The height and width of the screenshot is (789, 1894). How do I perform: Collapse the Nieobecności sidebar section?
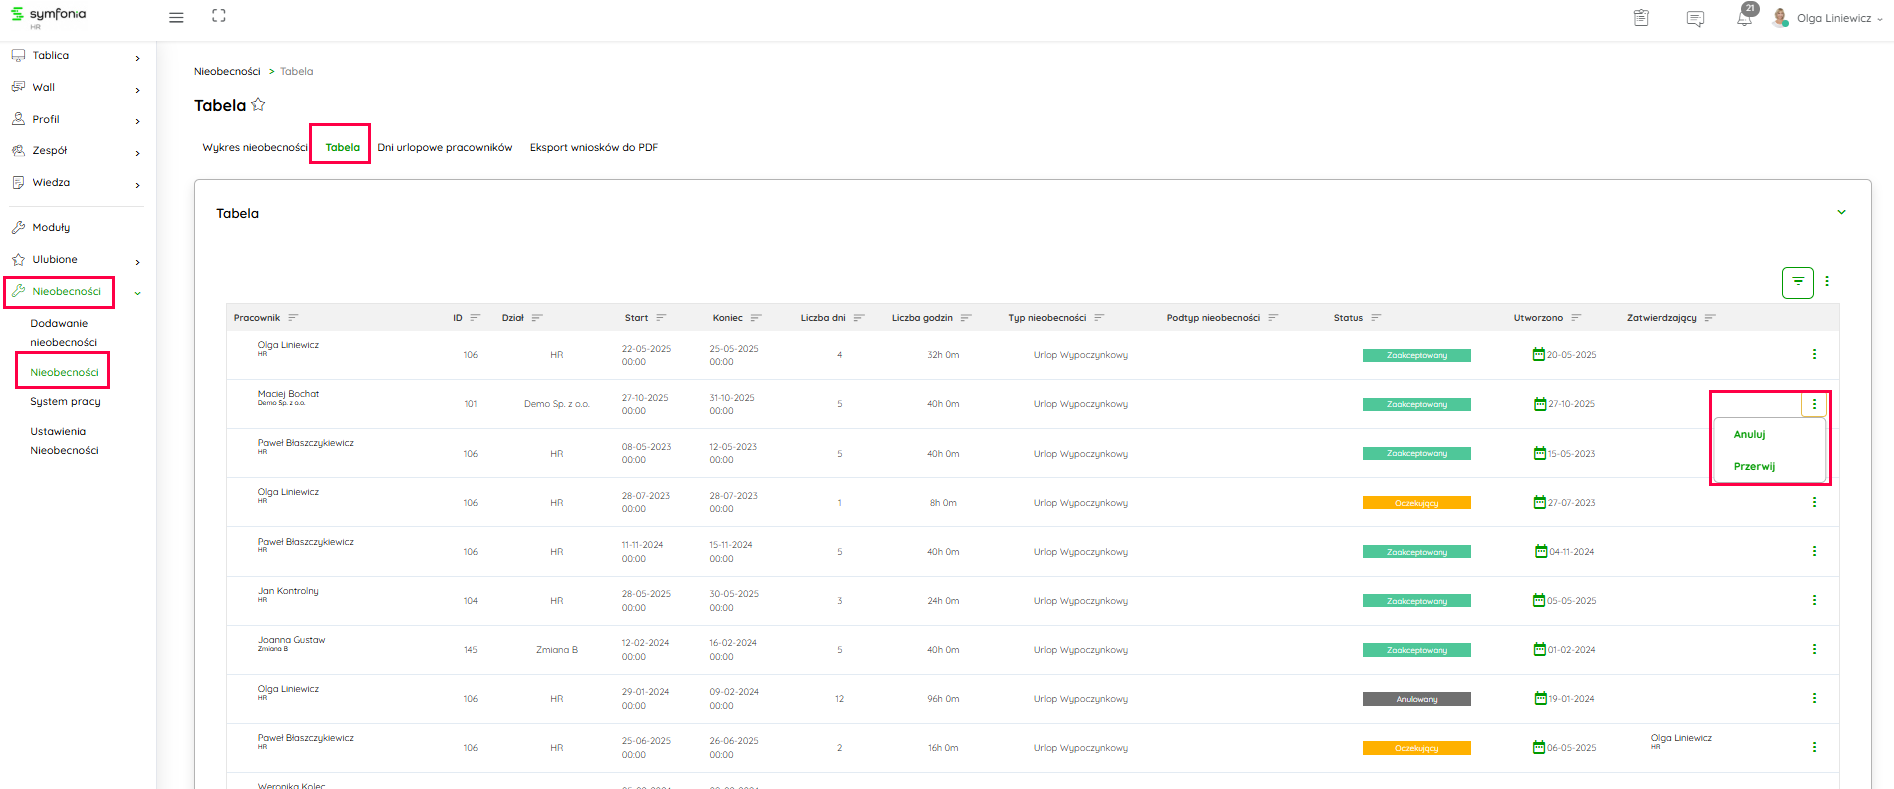[x=137, y=293]
